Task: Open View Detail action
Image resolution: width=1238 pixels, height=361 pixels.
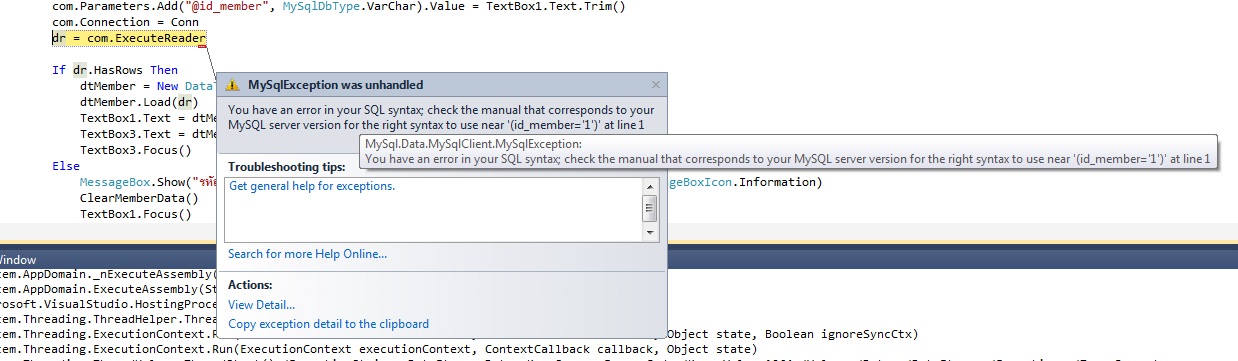Action: [261, 305]
